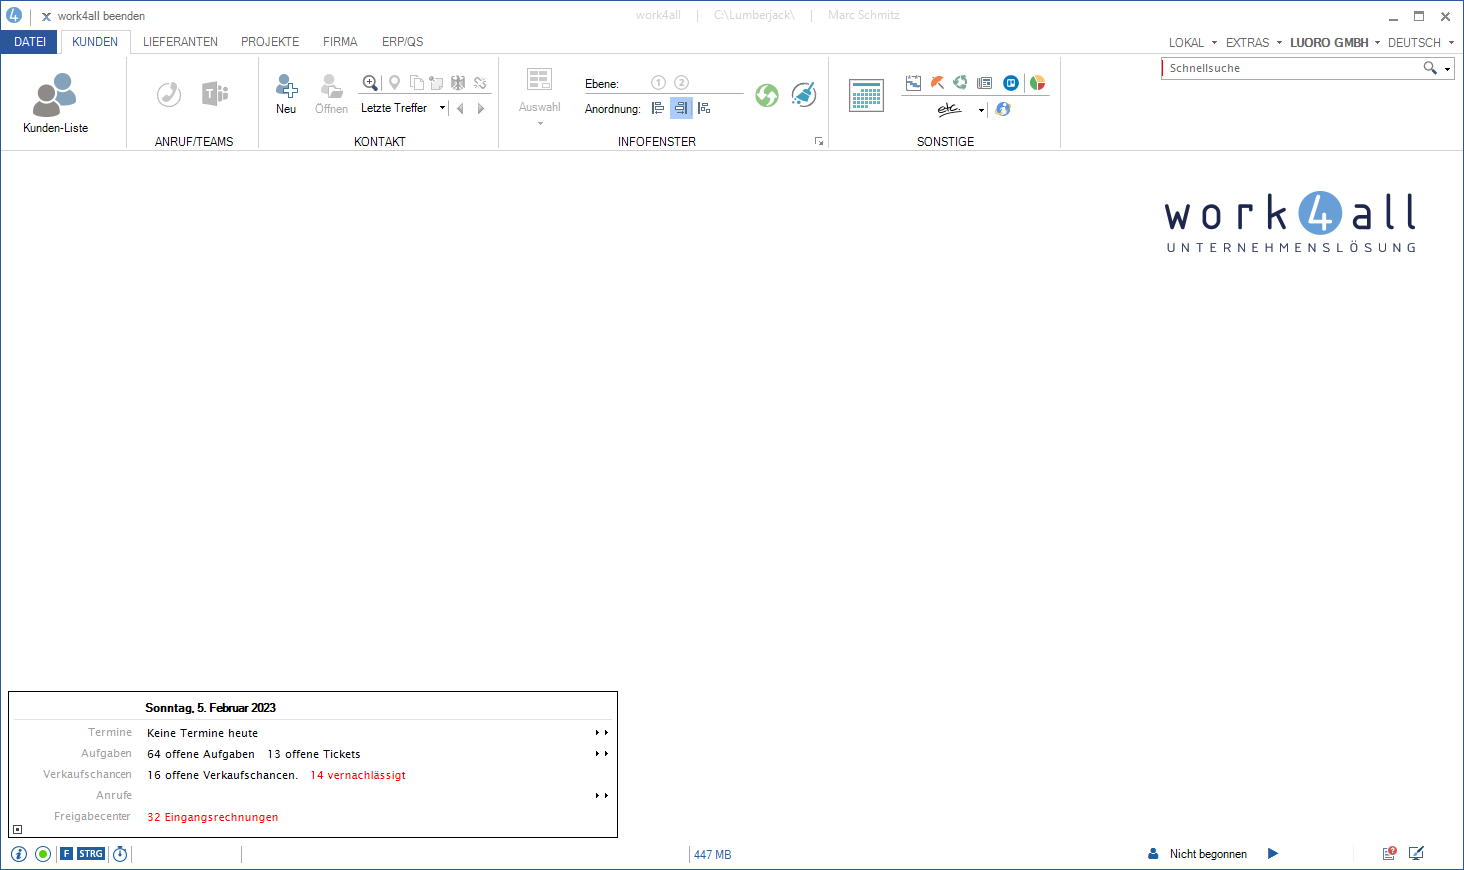Click the blue info icon in status bar
Image resolution: width=1464 pixels, height=870 pixels.
tap(19, 854)
